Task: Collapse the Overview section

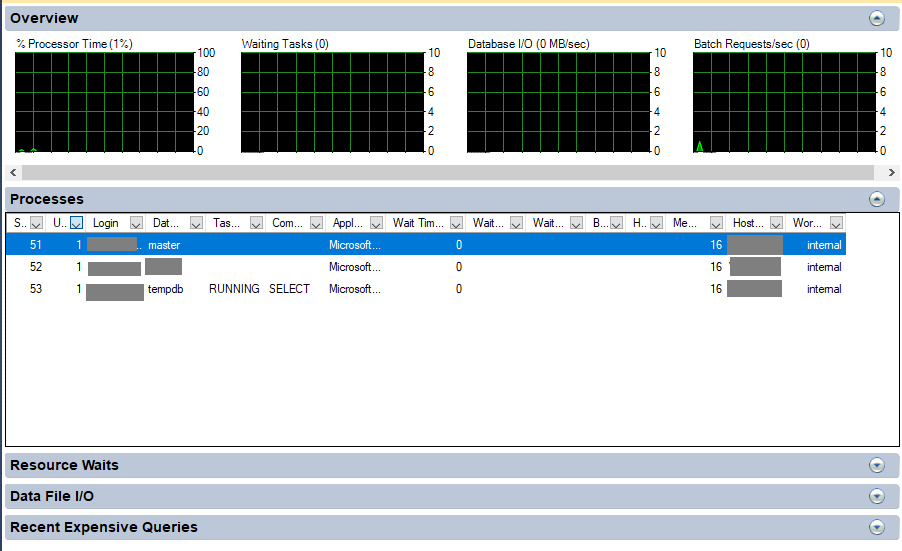Action: coord(877,18)
